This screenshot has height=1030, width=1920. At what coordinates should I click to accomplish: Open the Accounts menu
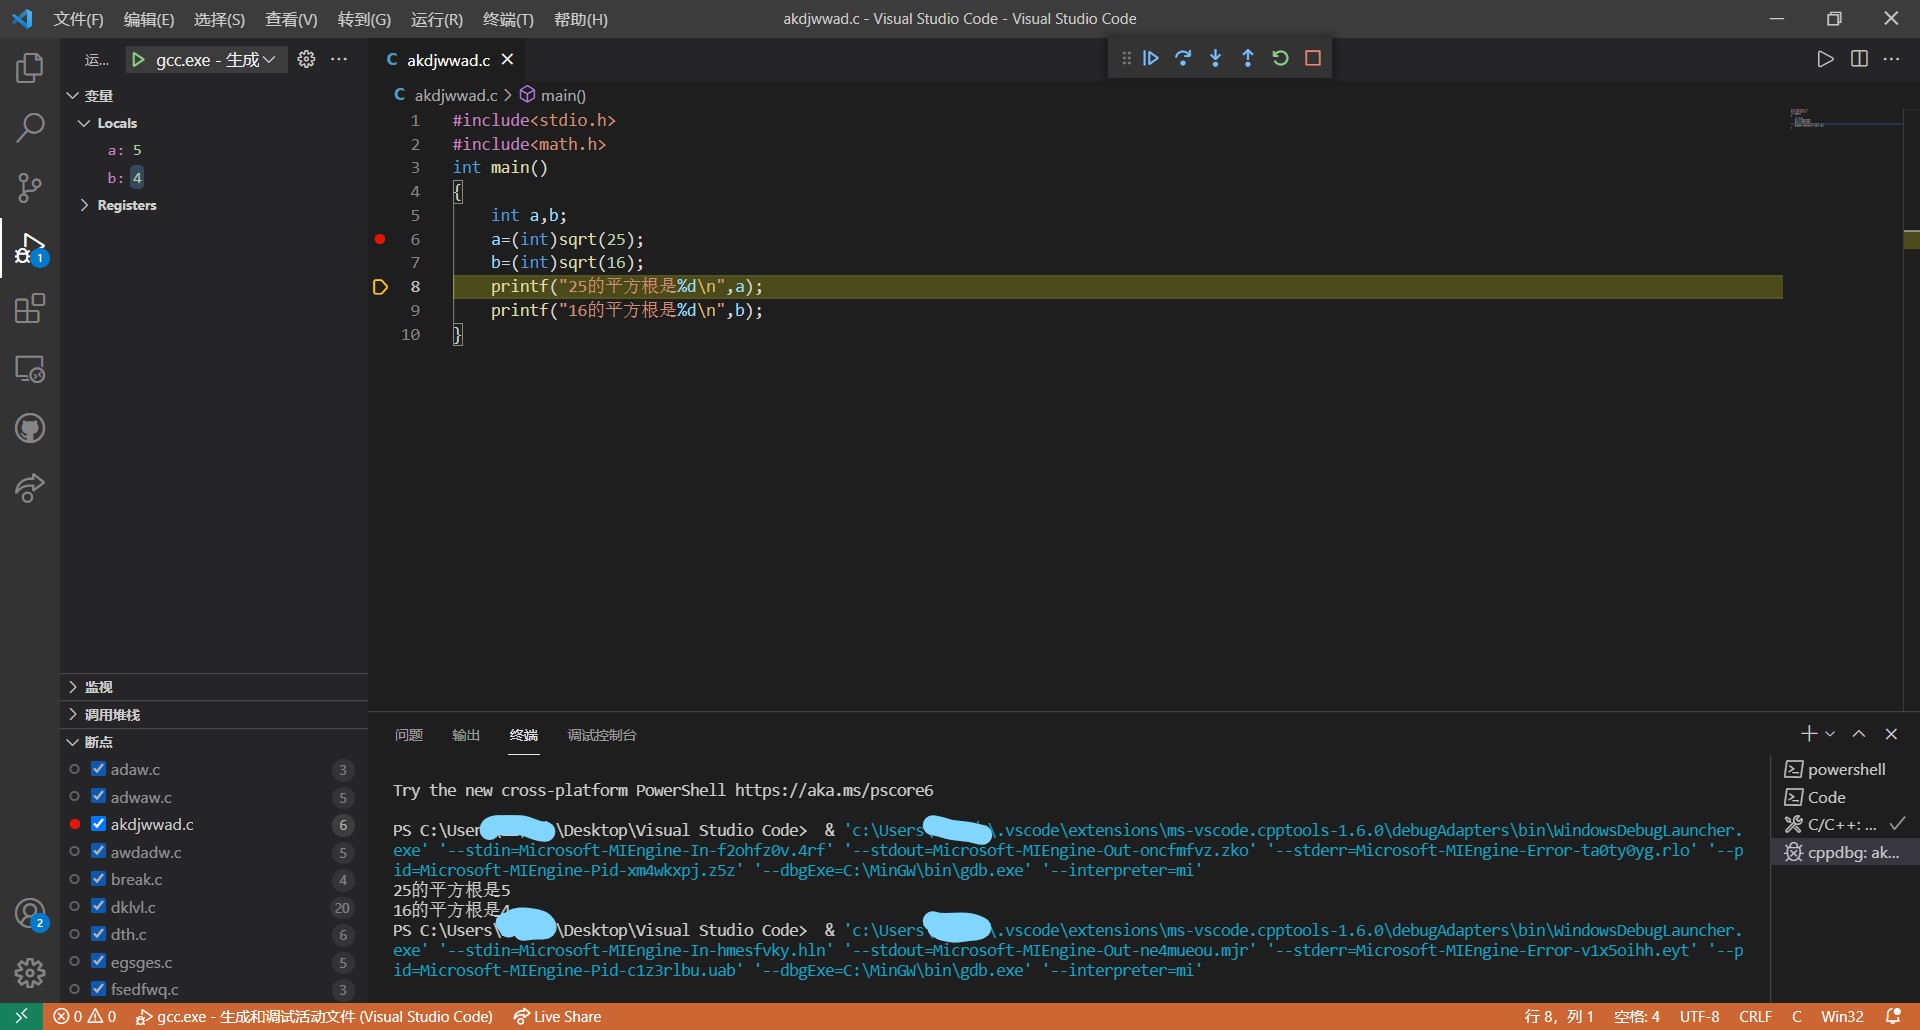click(30, 914)
